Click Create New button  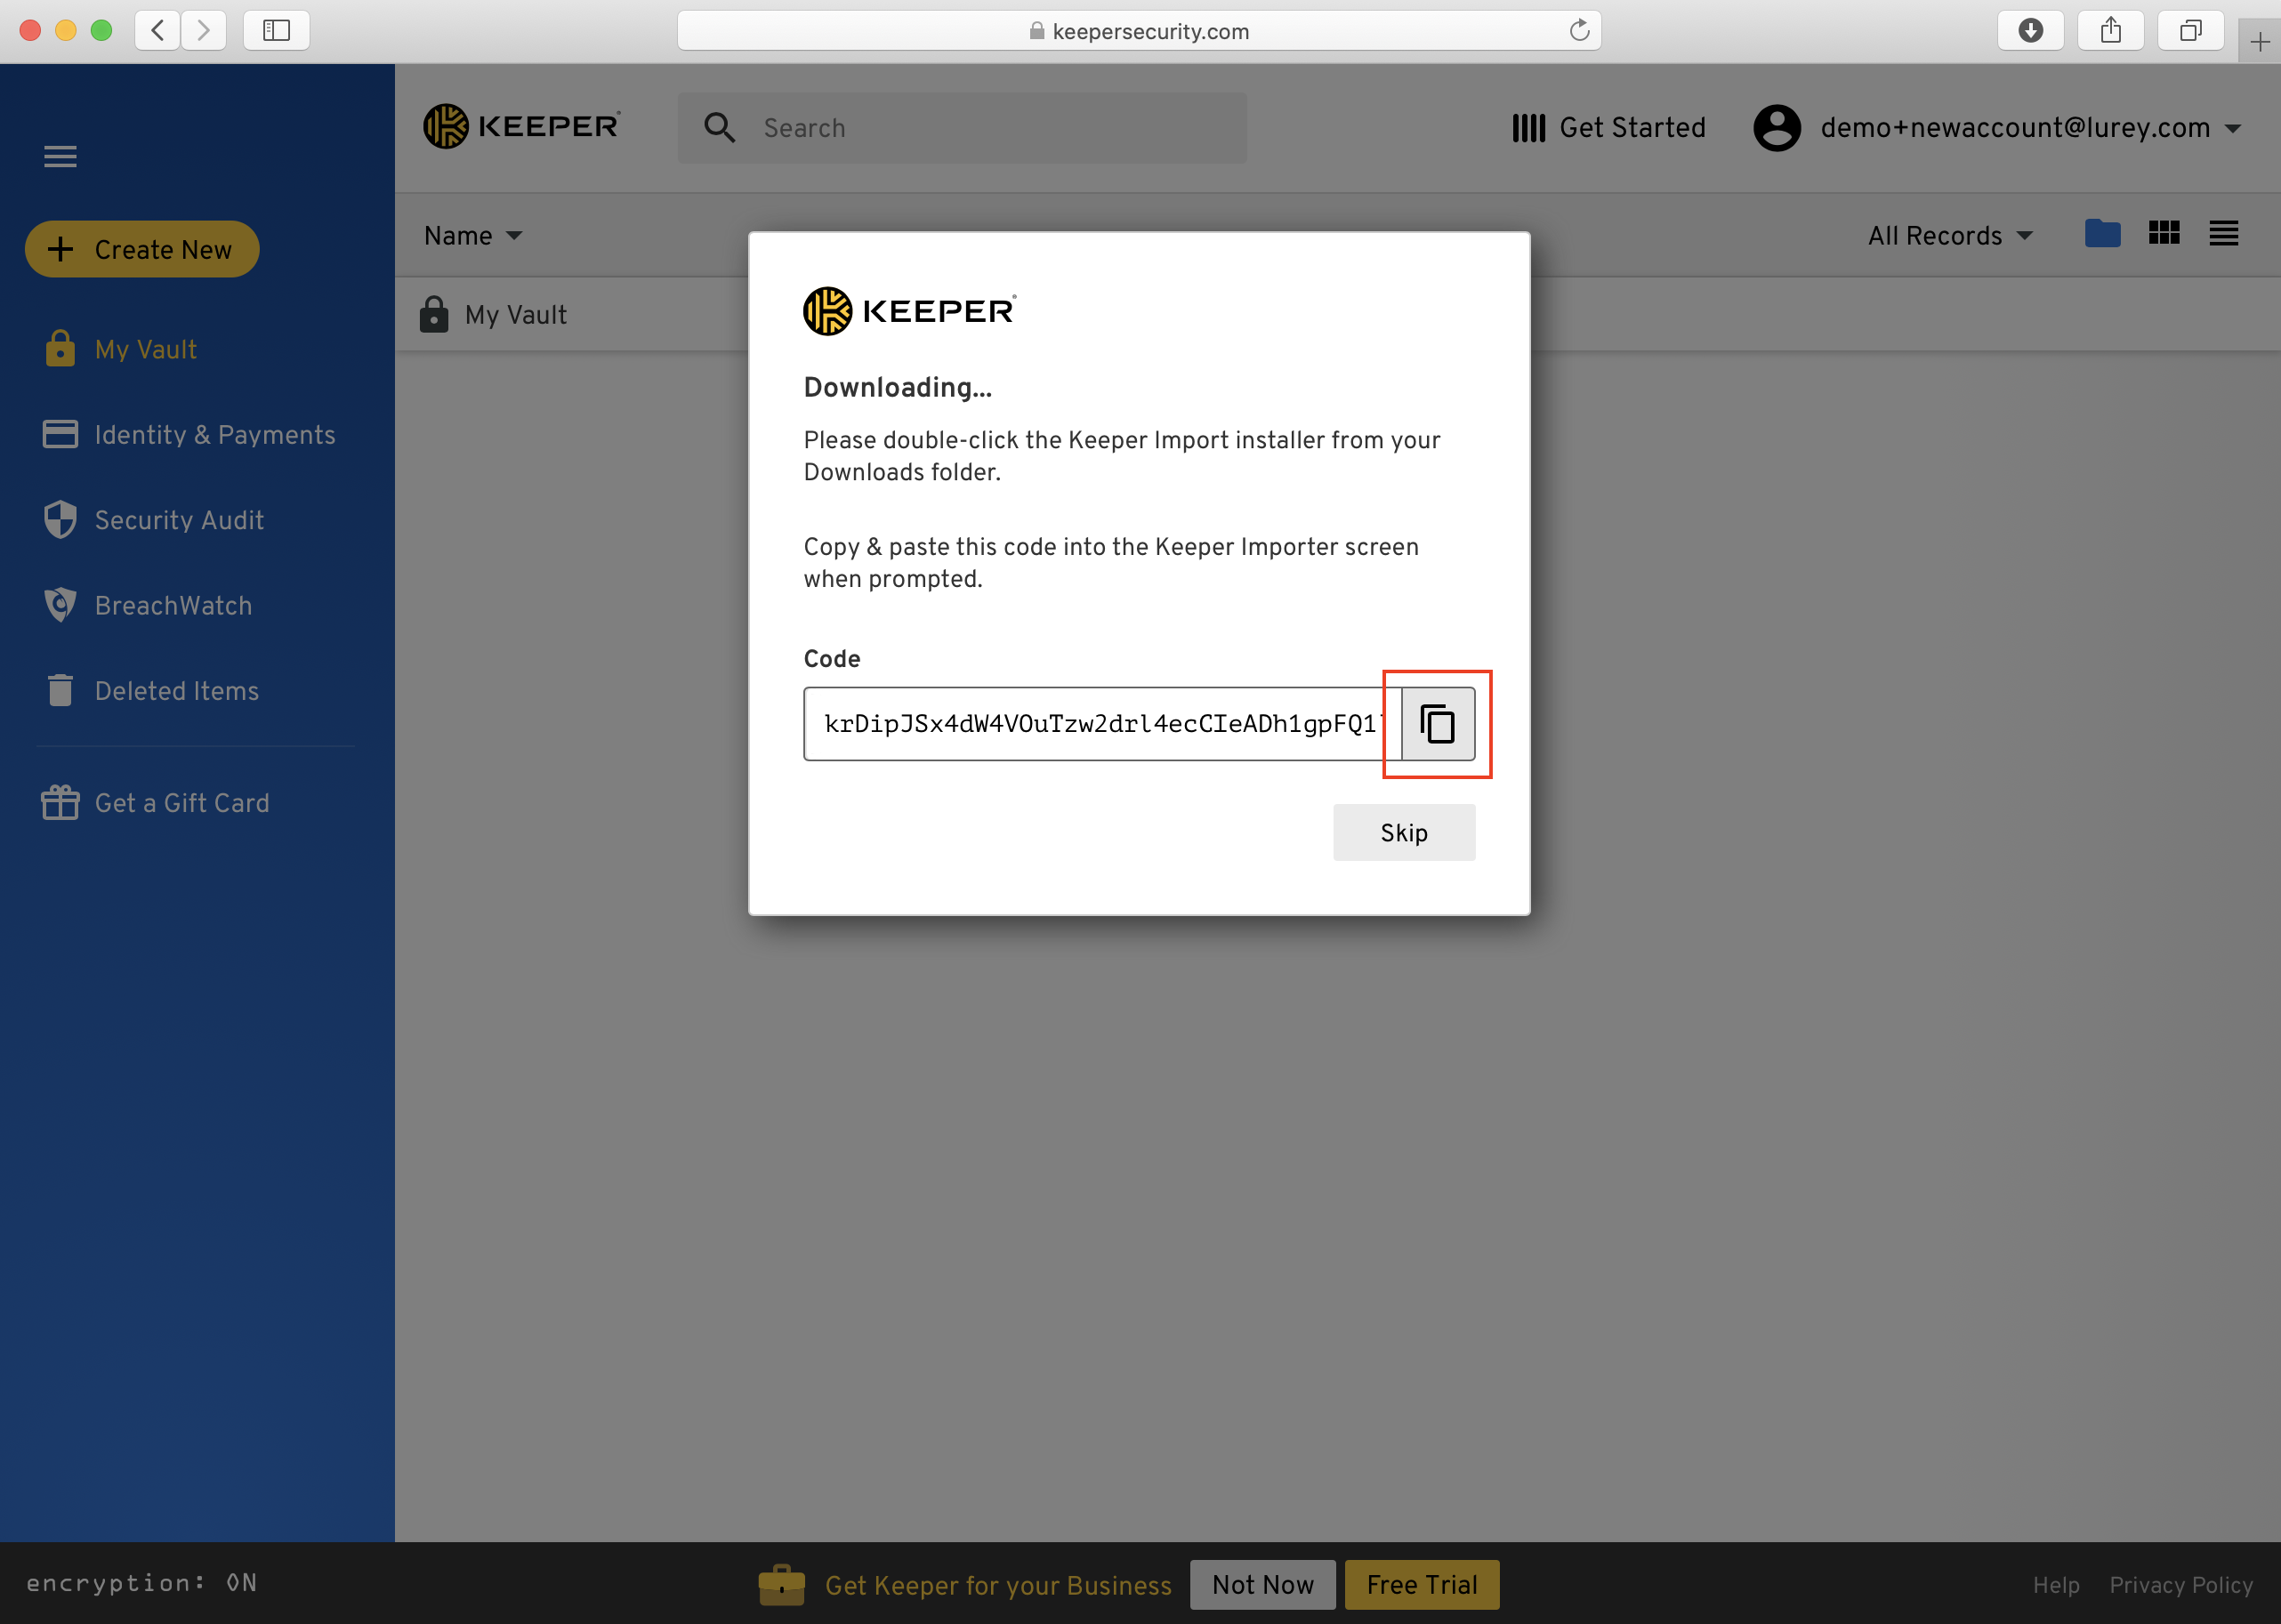(142, 249)
